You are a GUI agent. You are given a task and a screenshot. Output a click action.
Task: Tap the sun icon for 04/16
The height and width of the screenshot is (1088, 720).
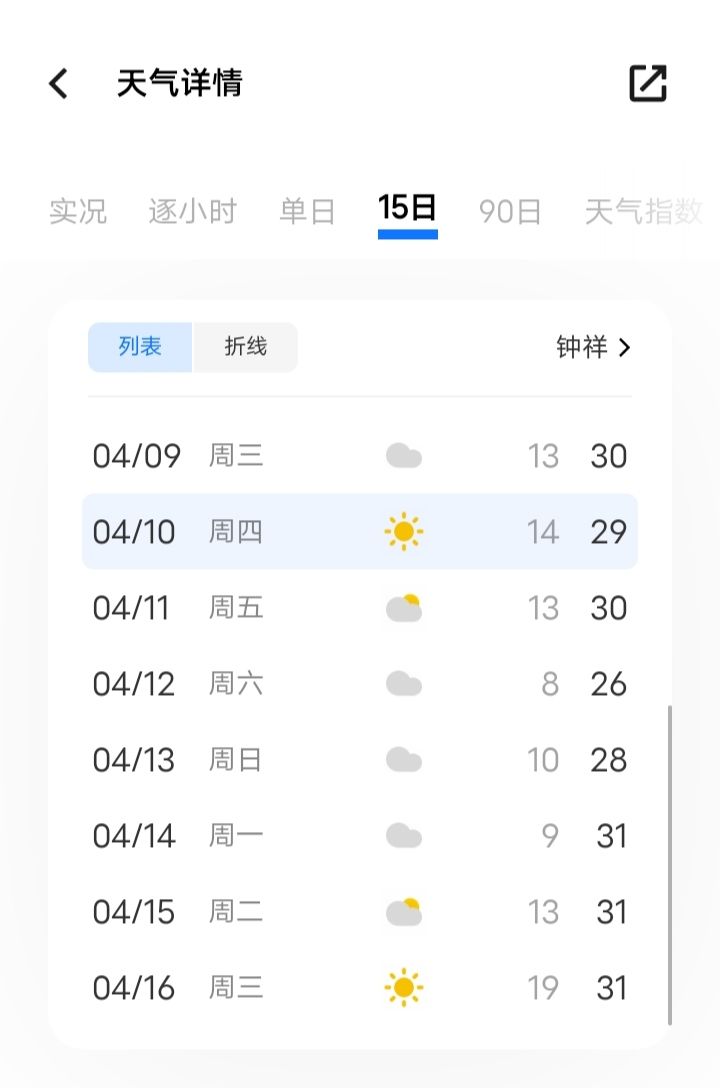tap(404, 987)
